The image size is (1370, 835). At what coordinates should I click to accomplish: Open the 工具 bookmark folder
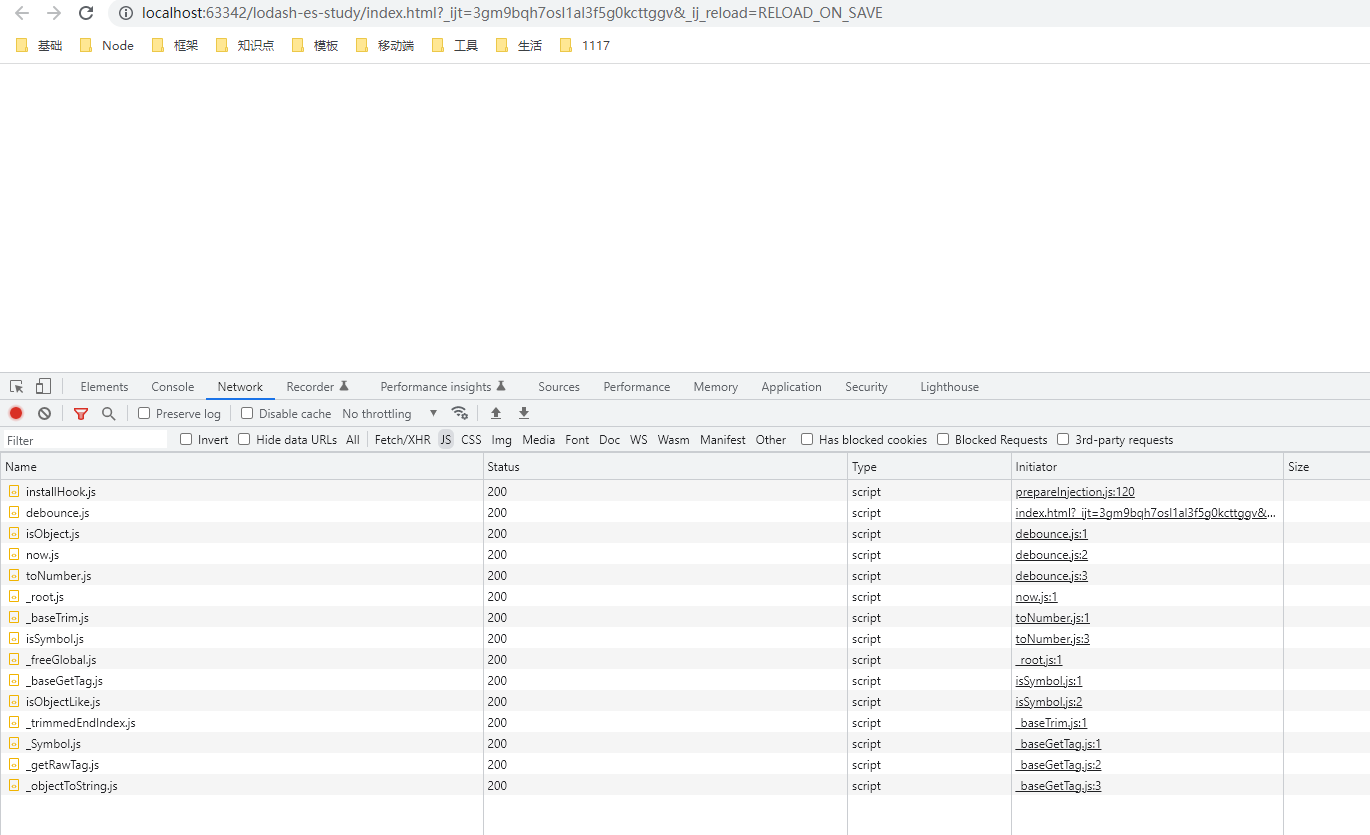(455, 45)
